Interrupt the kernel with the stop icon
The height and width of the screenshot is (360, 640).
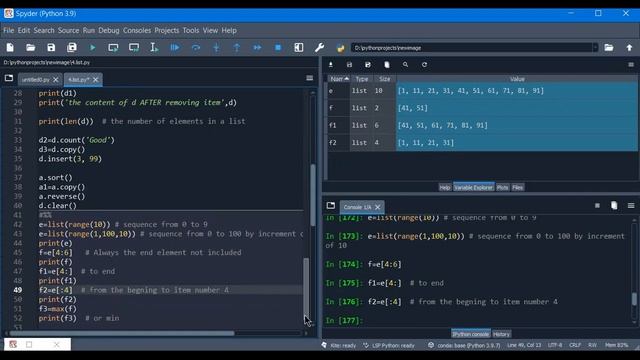[597, 206]
